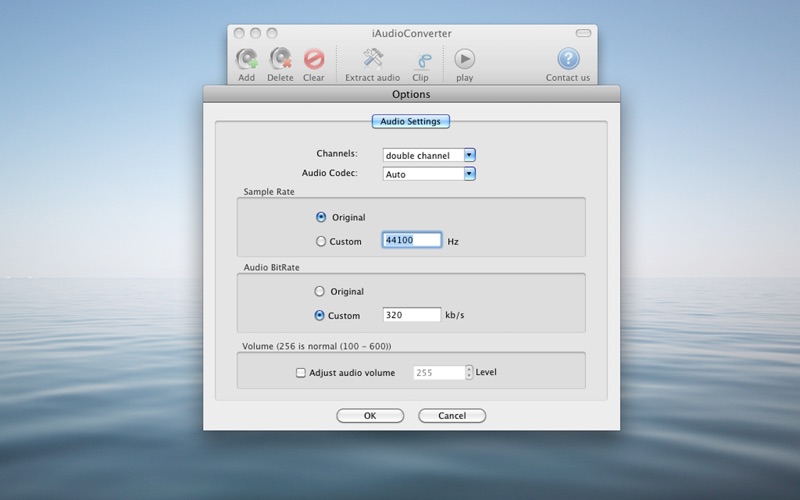Click the volume level stepper arrows

[x=469, y=372]
